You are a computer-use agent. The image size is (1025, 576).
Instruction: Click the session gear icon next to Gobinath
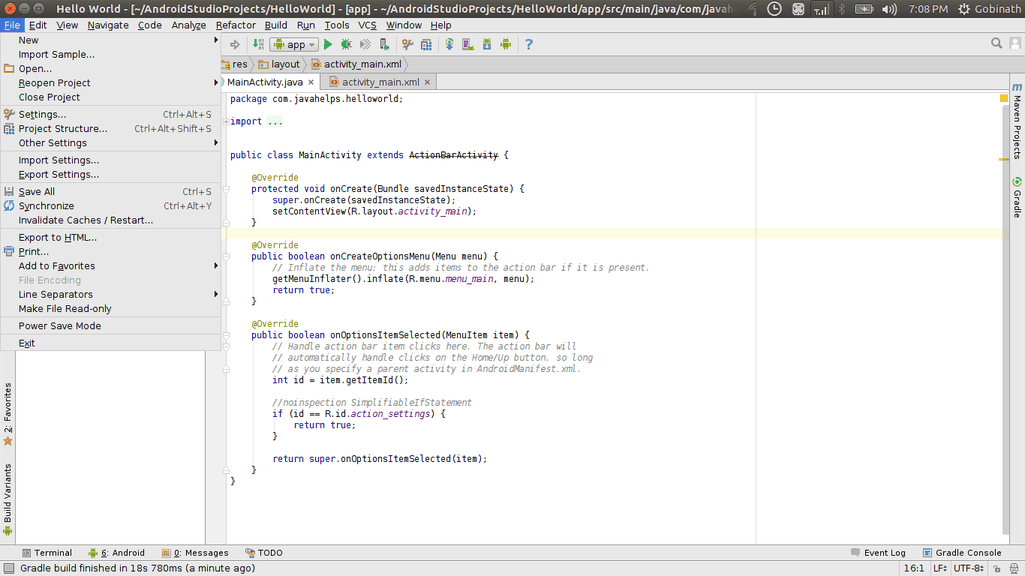click(964, 9)
